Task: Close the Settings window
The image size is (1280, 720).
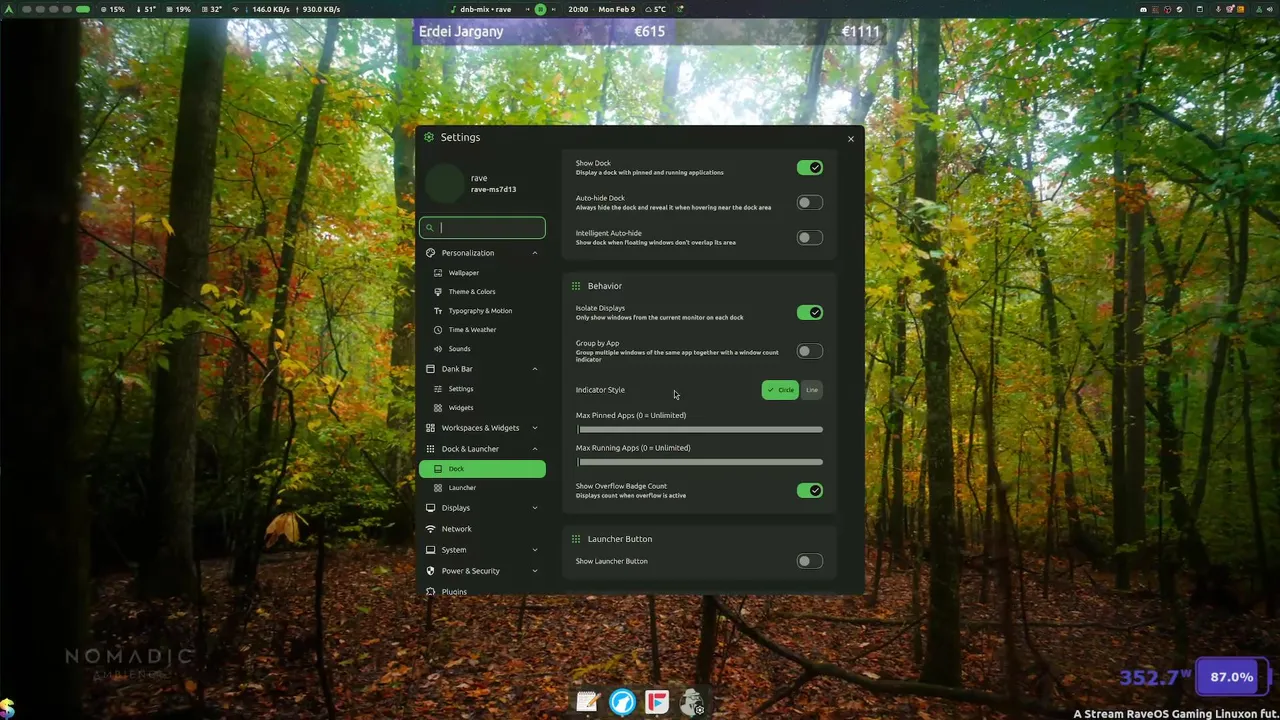Action: pos(851,139)
